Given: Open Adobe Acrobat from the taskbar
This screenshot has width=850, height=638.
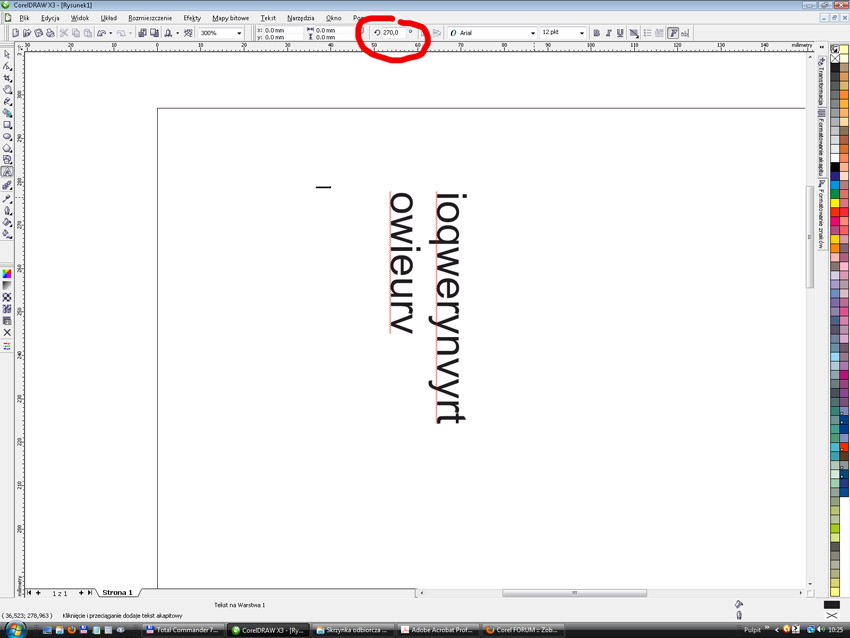Looking at the screenshot, I should [438, 630].
